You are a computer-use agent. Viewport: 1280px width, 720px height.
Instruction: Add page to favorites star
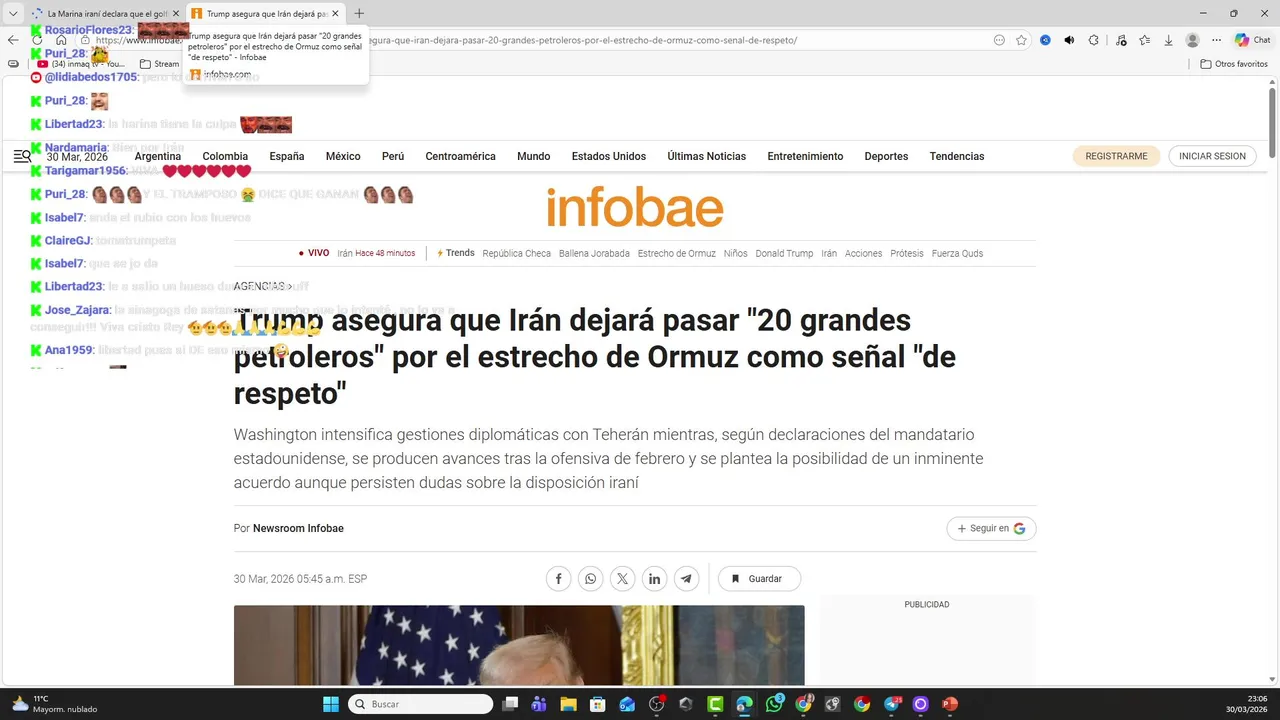pyautogui.click(x=1021, y=40)
